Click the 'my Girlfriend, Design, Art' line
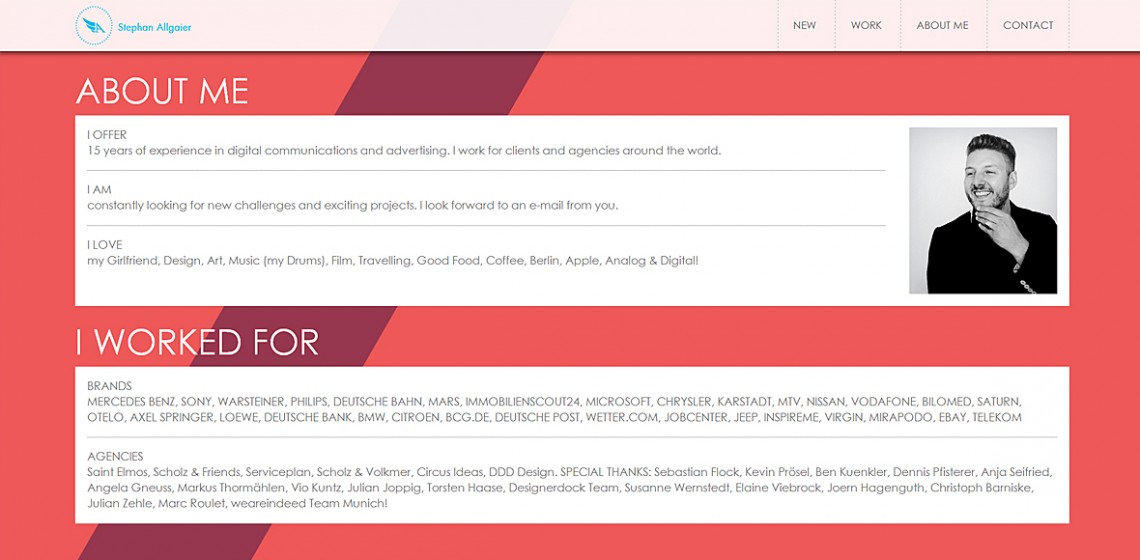The width and height of the screenshot is (1140, 560). point(393,260)
